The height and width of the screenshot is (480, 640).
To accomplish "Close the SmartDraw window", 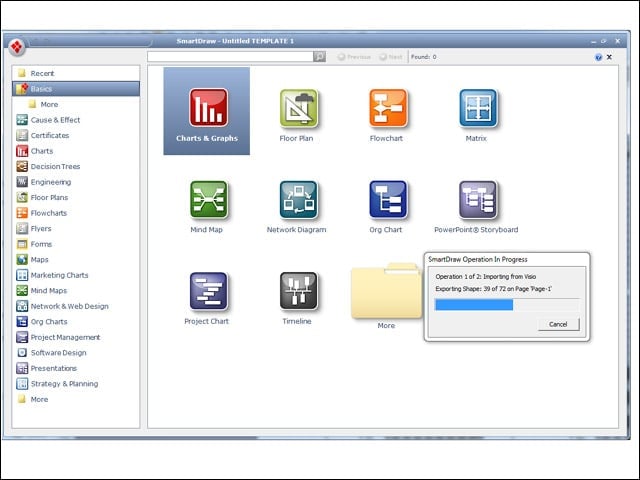I will pyautogui.click(x=618, y=41).
